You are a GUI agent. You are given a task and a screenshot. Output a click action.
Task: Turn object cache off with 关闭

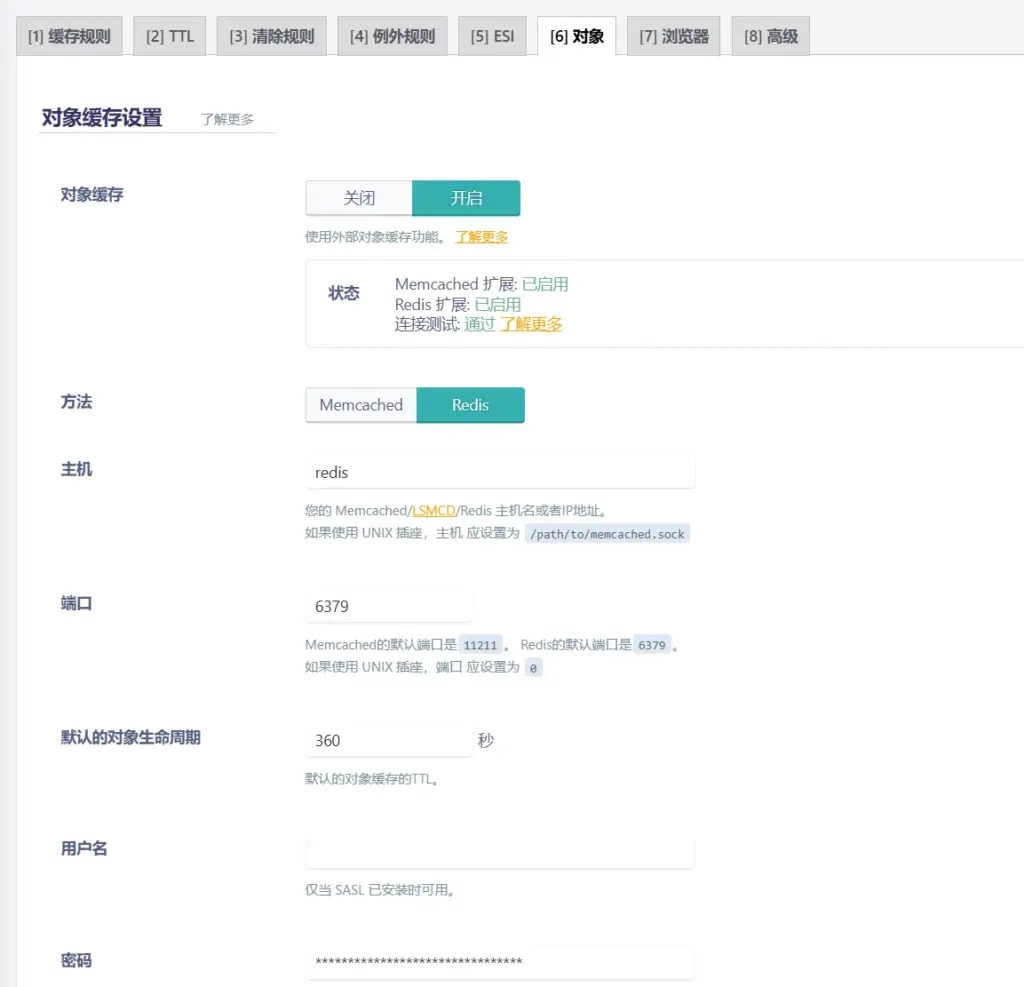click(x=359, y=198)
